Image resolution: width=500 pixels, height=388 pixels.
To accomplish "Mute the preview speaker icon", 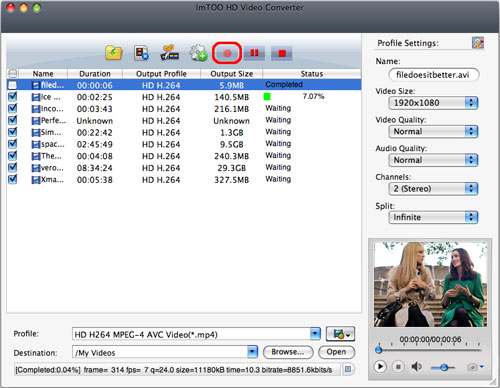I will click(416, 367).
